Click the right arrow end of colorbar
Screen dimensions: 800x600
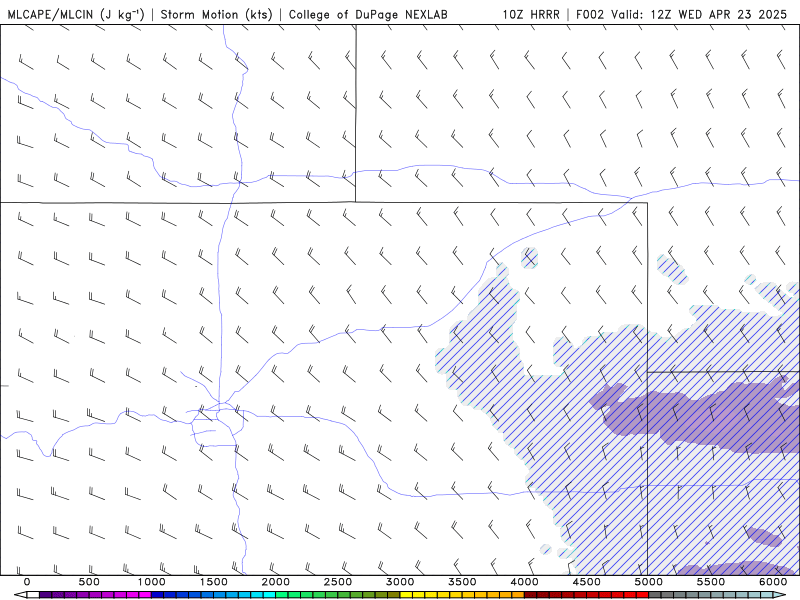pyautogui.click(x=780, y=594)
